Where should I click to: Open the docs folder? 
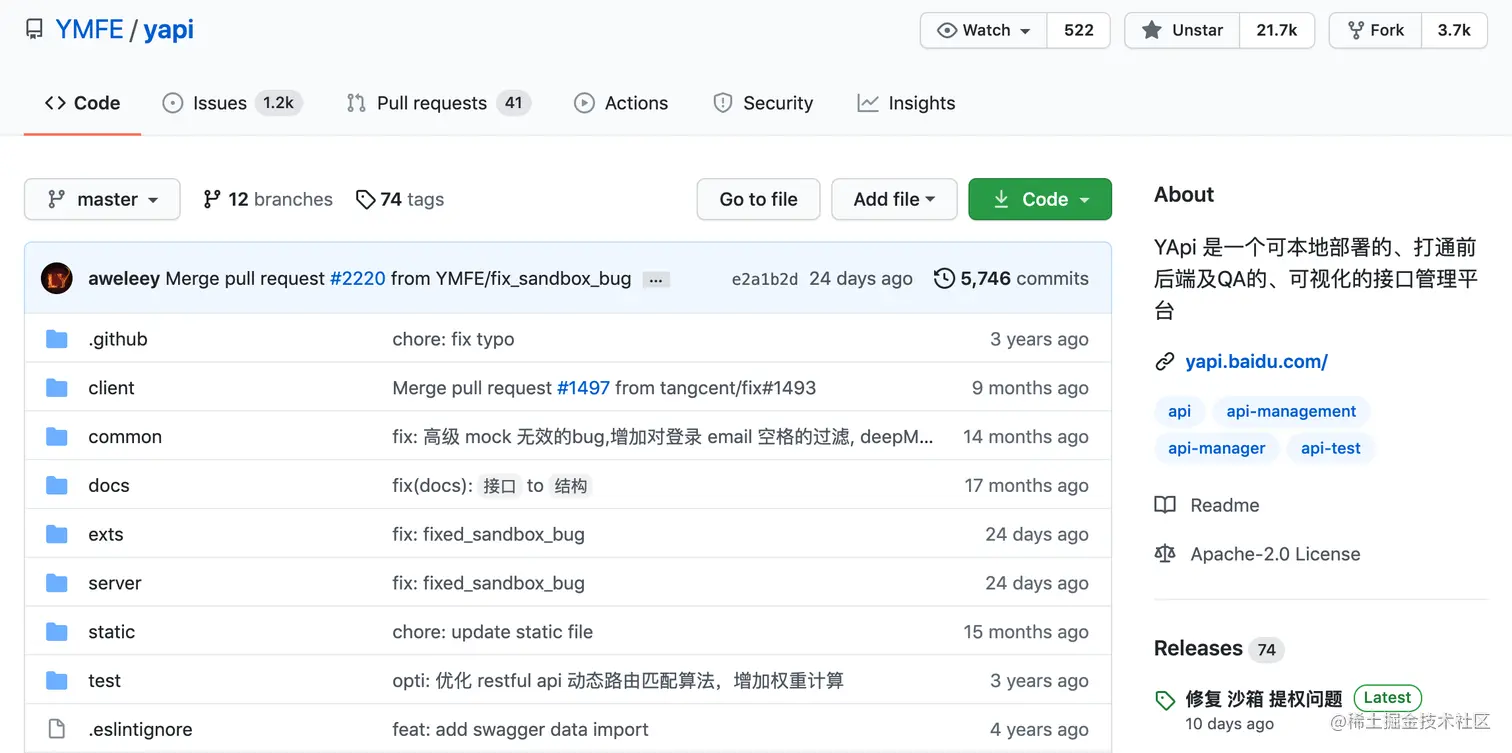pyautogui.click(x=109, y=486)
